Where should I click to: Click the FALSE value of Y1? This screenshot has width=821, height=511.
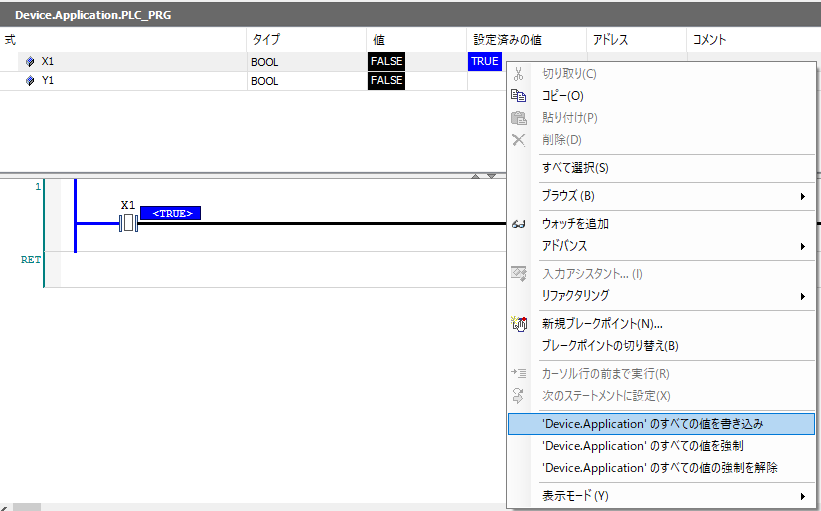coord(386,80)
